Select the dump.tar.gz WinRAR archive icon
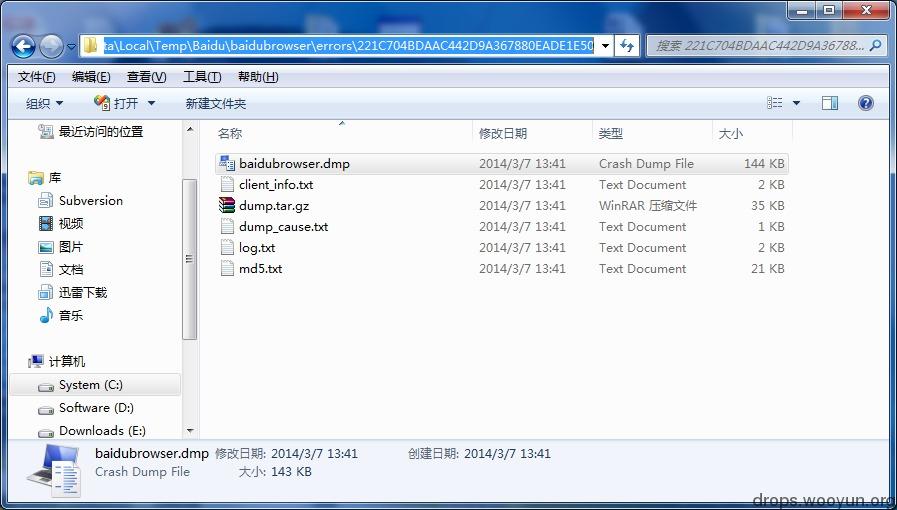Image resolution: width=897 pixels, height=510 pixels. (227, 206)
